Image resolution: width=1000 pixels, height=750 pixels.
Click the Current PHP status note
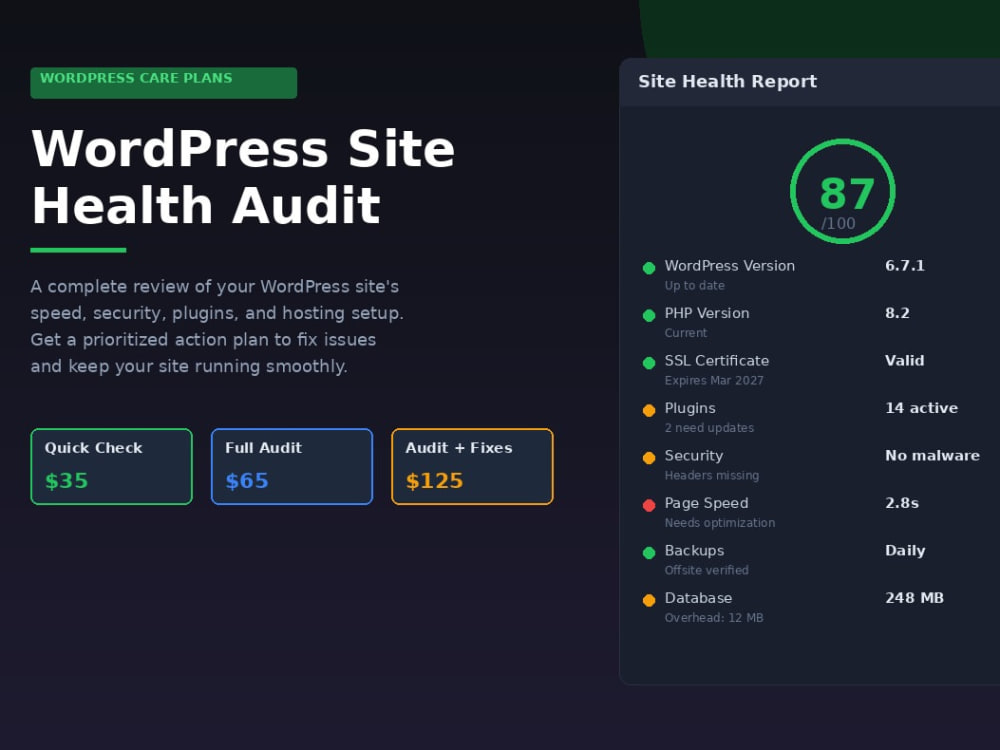click(686, 333)
